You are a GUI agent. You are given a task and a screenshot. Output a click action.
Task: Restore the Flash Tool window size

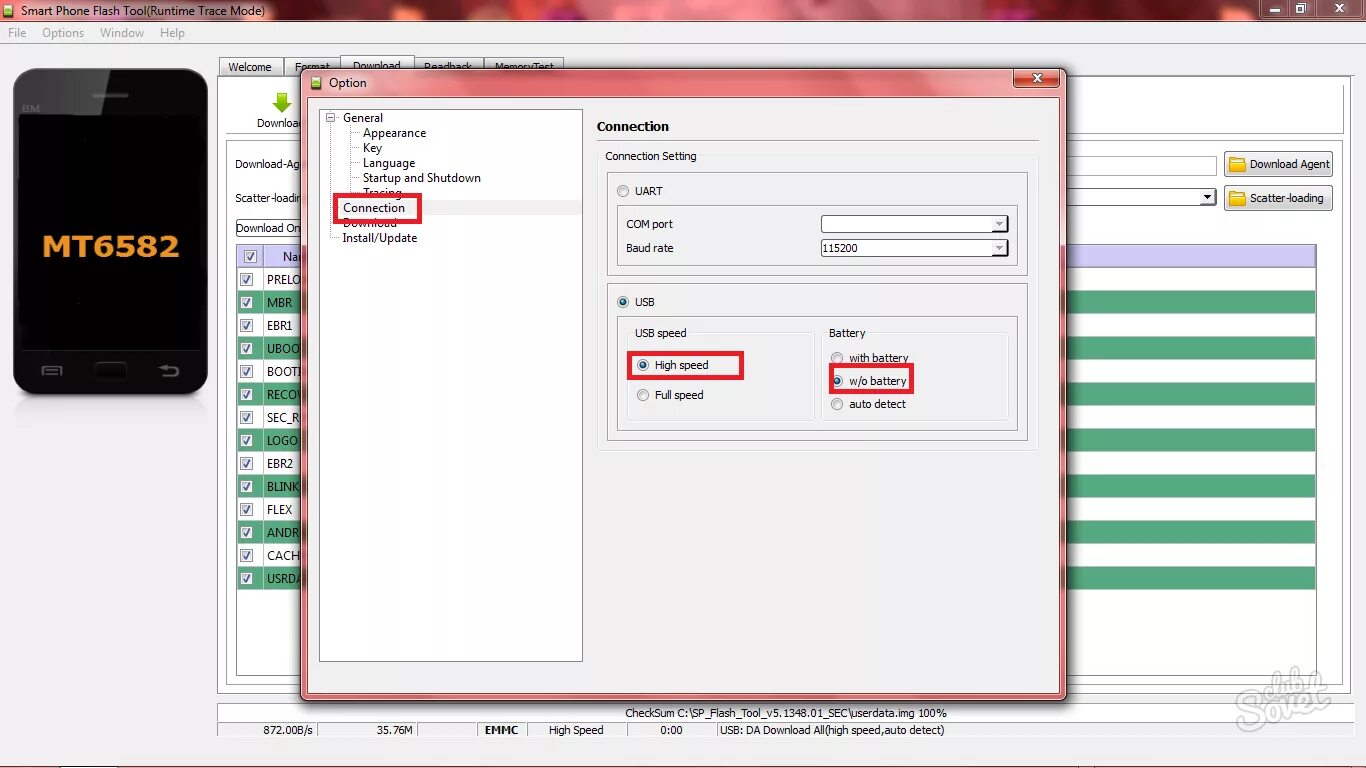1300,8
